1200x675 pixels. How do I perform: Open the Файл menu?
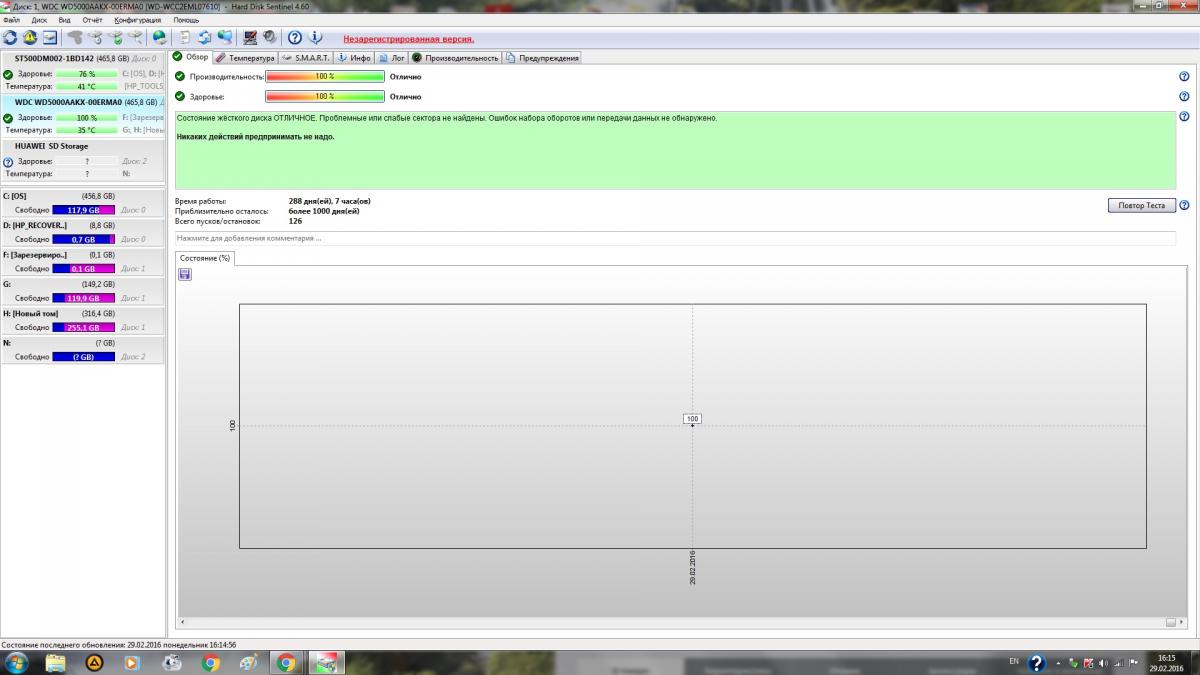pos(11,19)
